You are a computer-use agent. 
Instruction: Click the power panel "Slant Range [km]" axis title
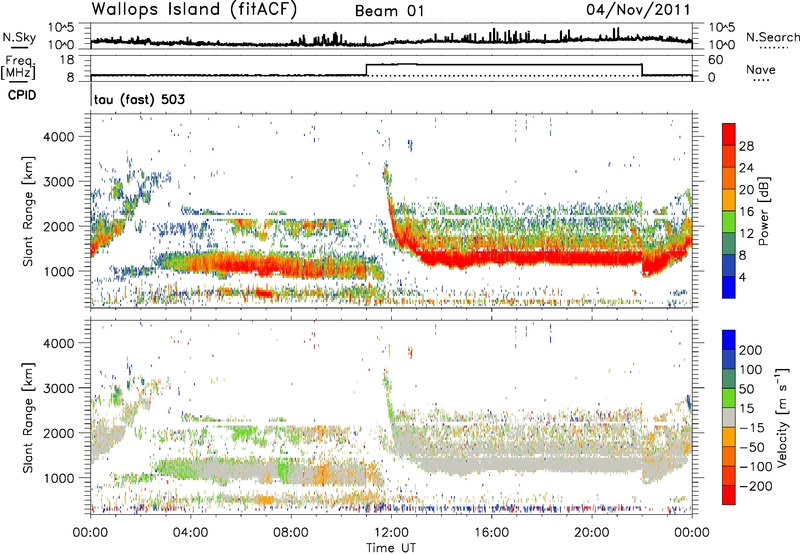(x=28, y=211)
